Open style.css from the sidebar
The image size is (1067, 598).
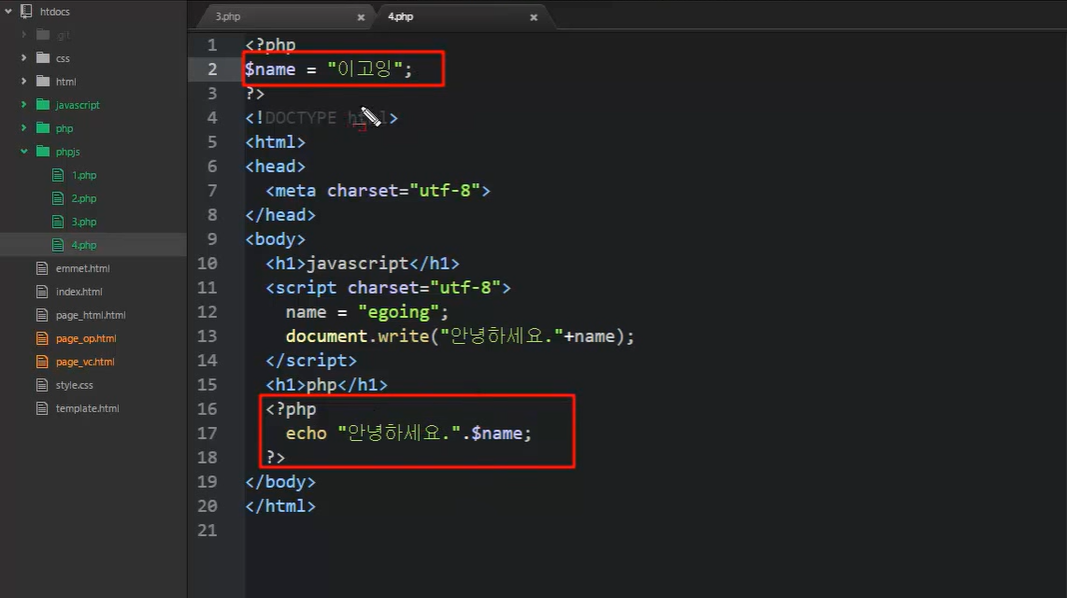74,385
